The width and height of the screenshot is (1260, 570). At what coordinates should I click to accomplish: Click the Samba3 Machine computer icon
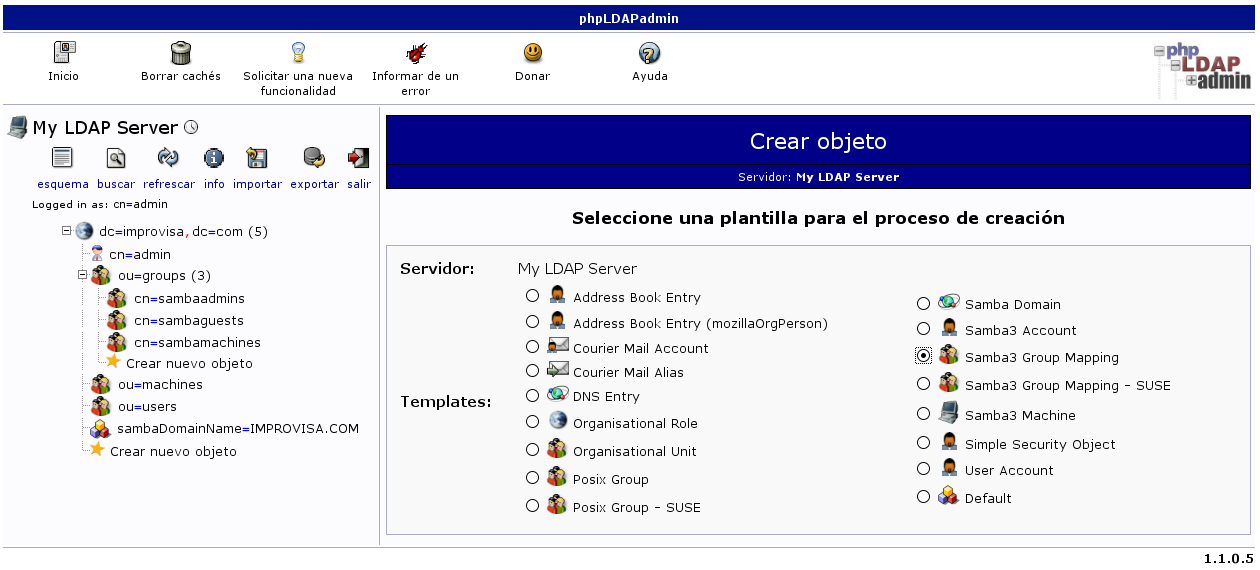tap(948, 413)
